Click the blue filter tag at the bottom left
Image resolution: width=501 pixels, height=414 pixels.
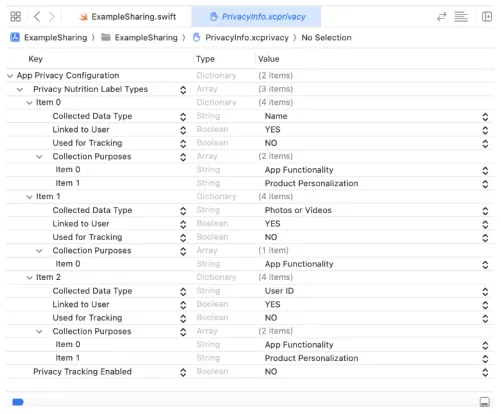click(18, 402)
